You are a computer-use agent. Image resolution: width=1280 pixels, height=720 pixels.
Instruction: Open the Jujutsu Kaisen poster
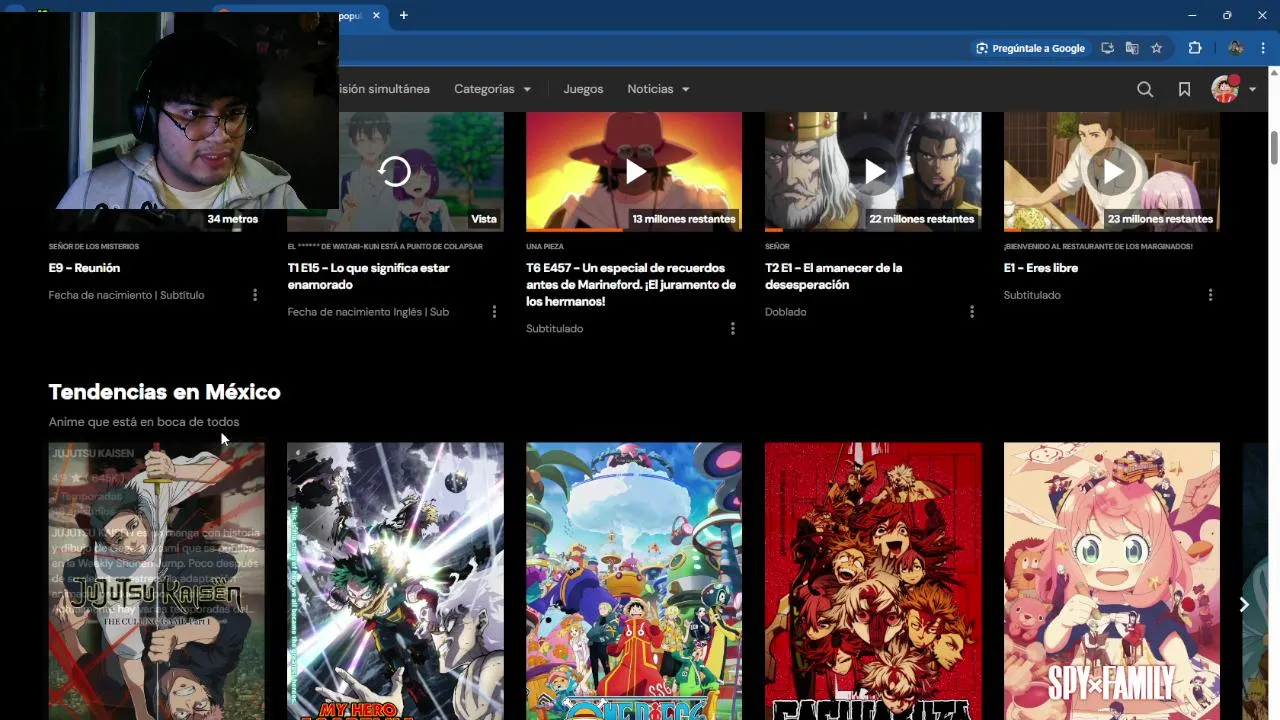157,581
